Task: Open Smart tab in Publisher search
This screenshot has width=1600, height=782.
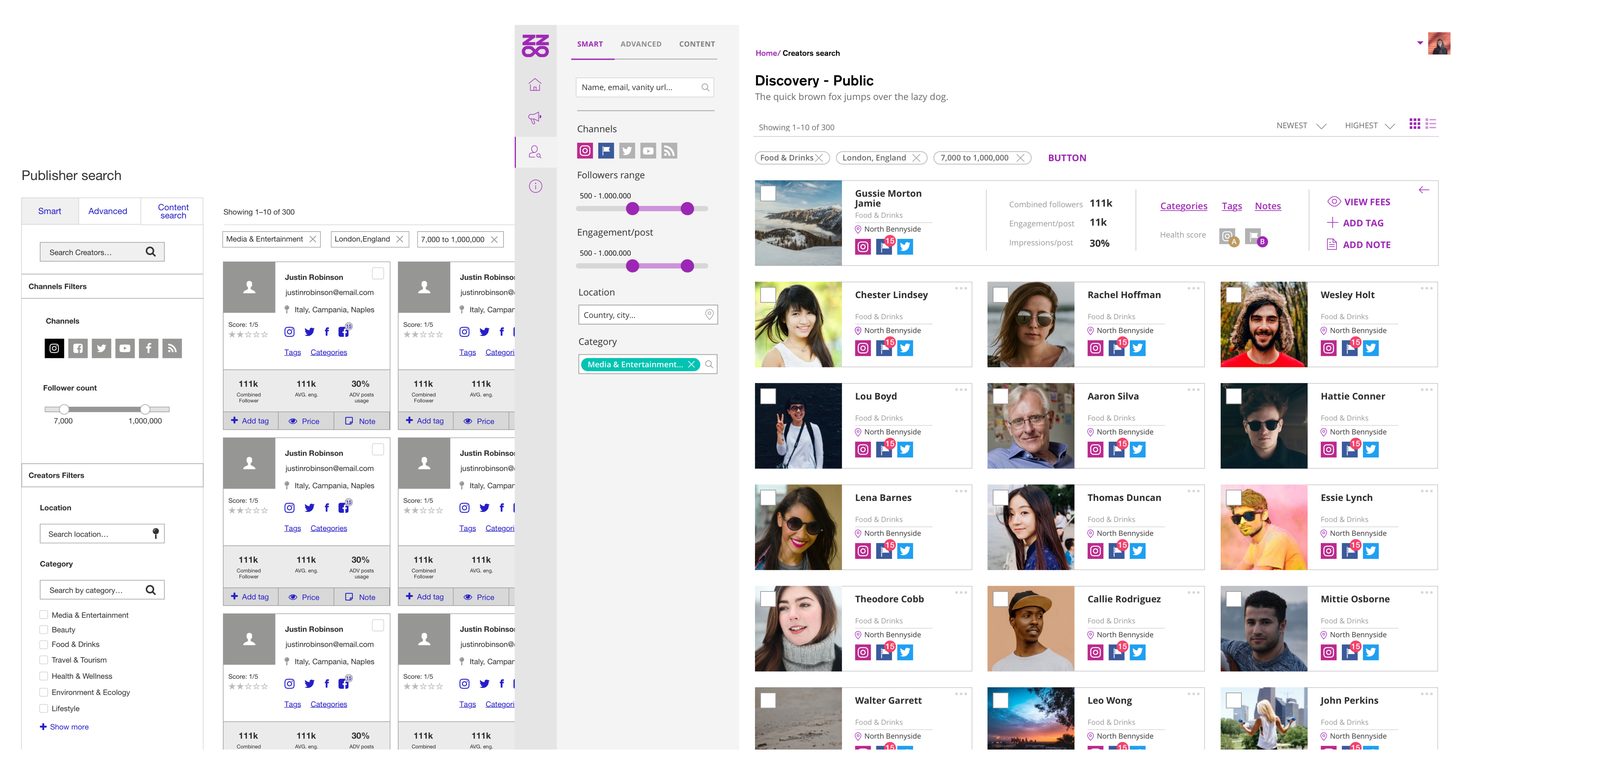Action: coord(50,211)
